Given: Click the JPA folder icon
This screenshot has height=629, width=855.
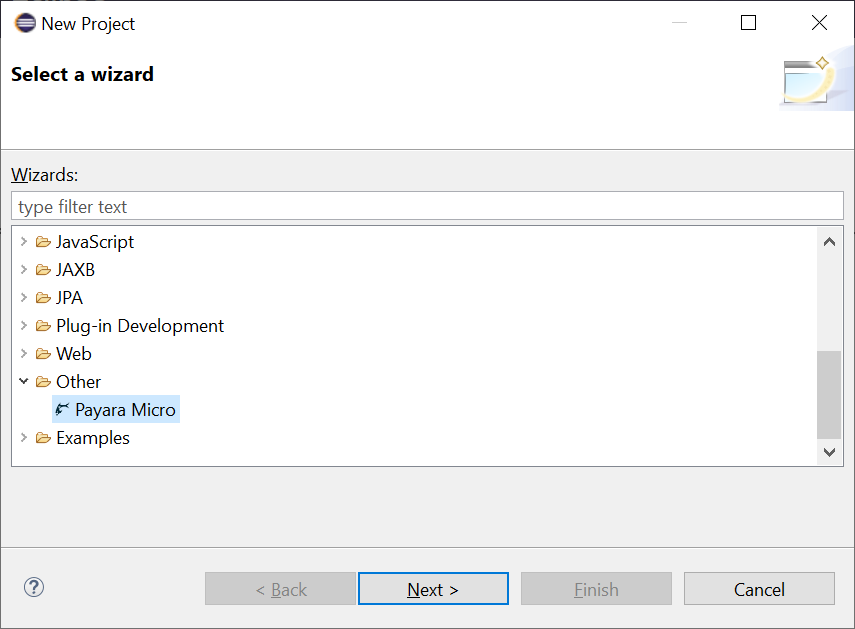Looking at the screenshot, I should [43, 298].
